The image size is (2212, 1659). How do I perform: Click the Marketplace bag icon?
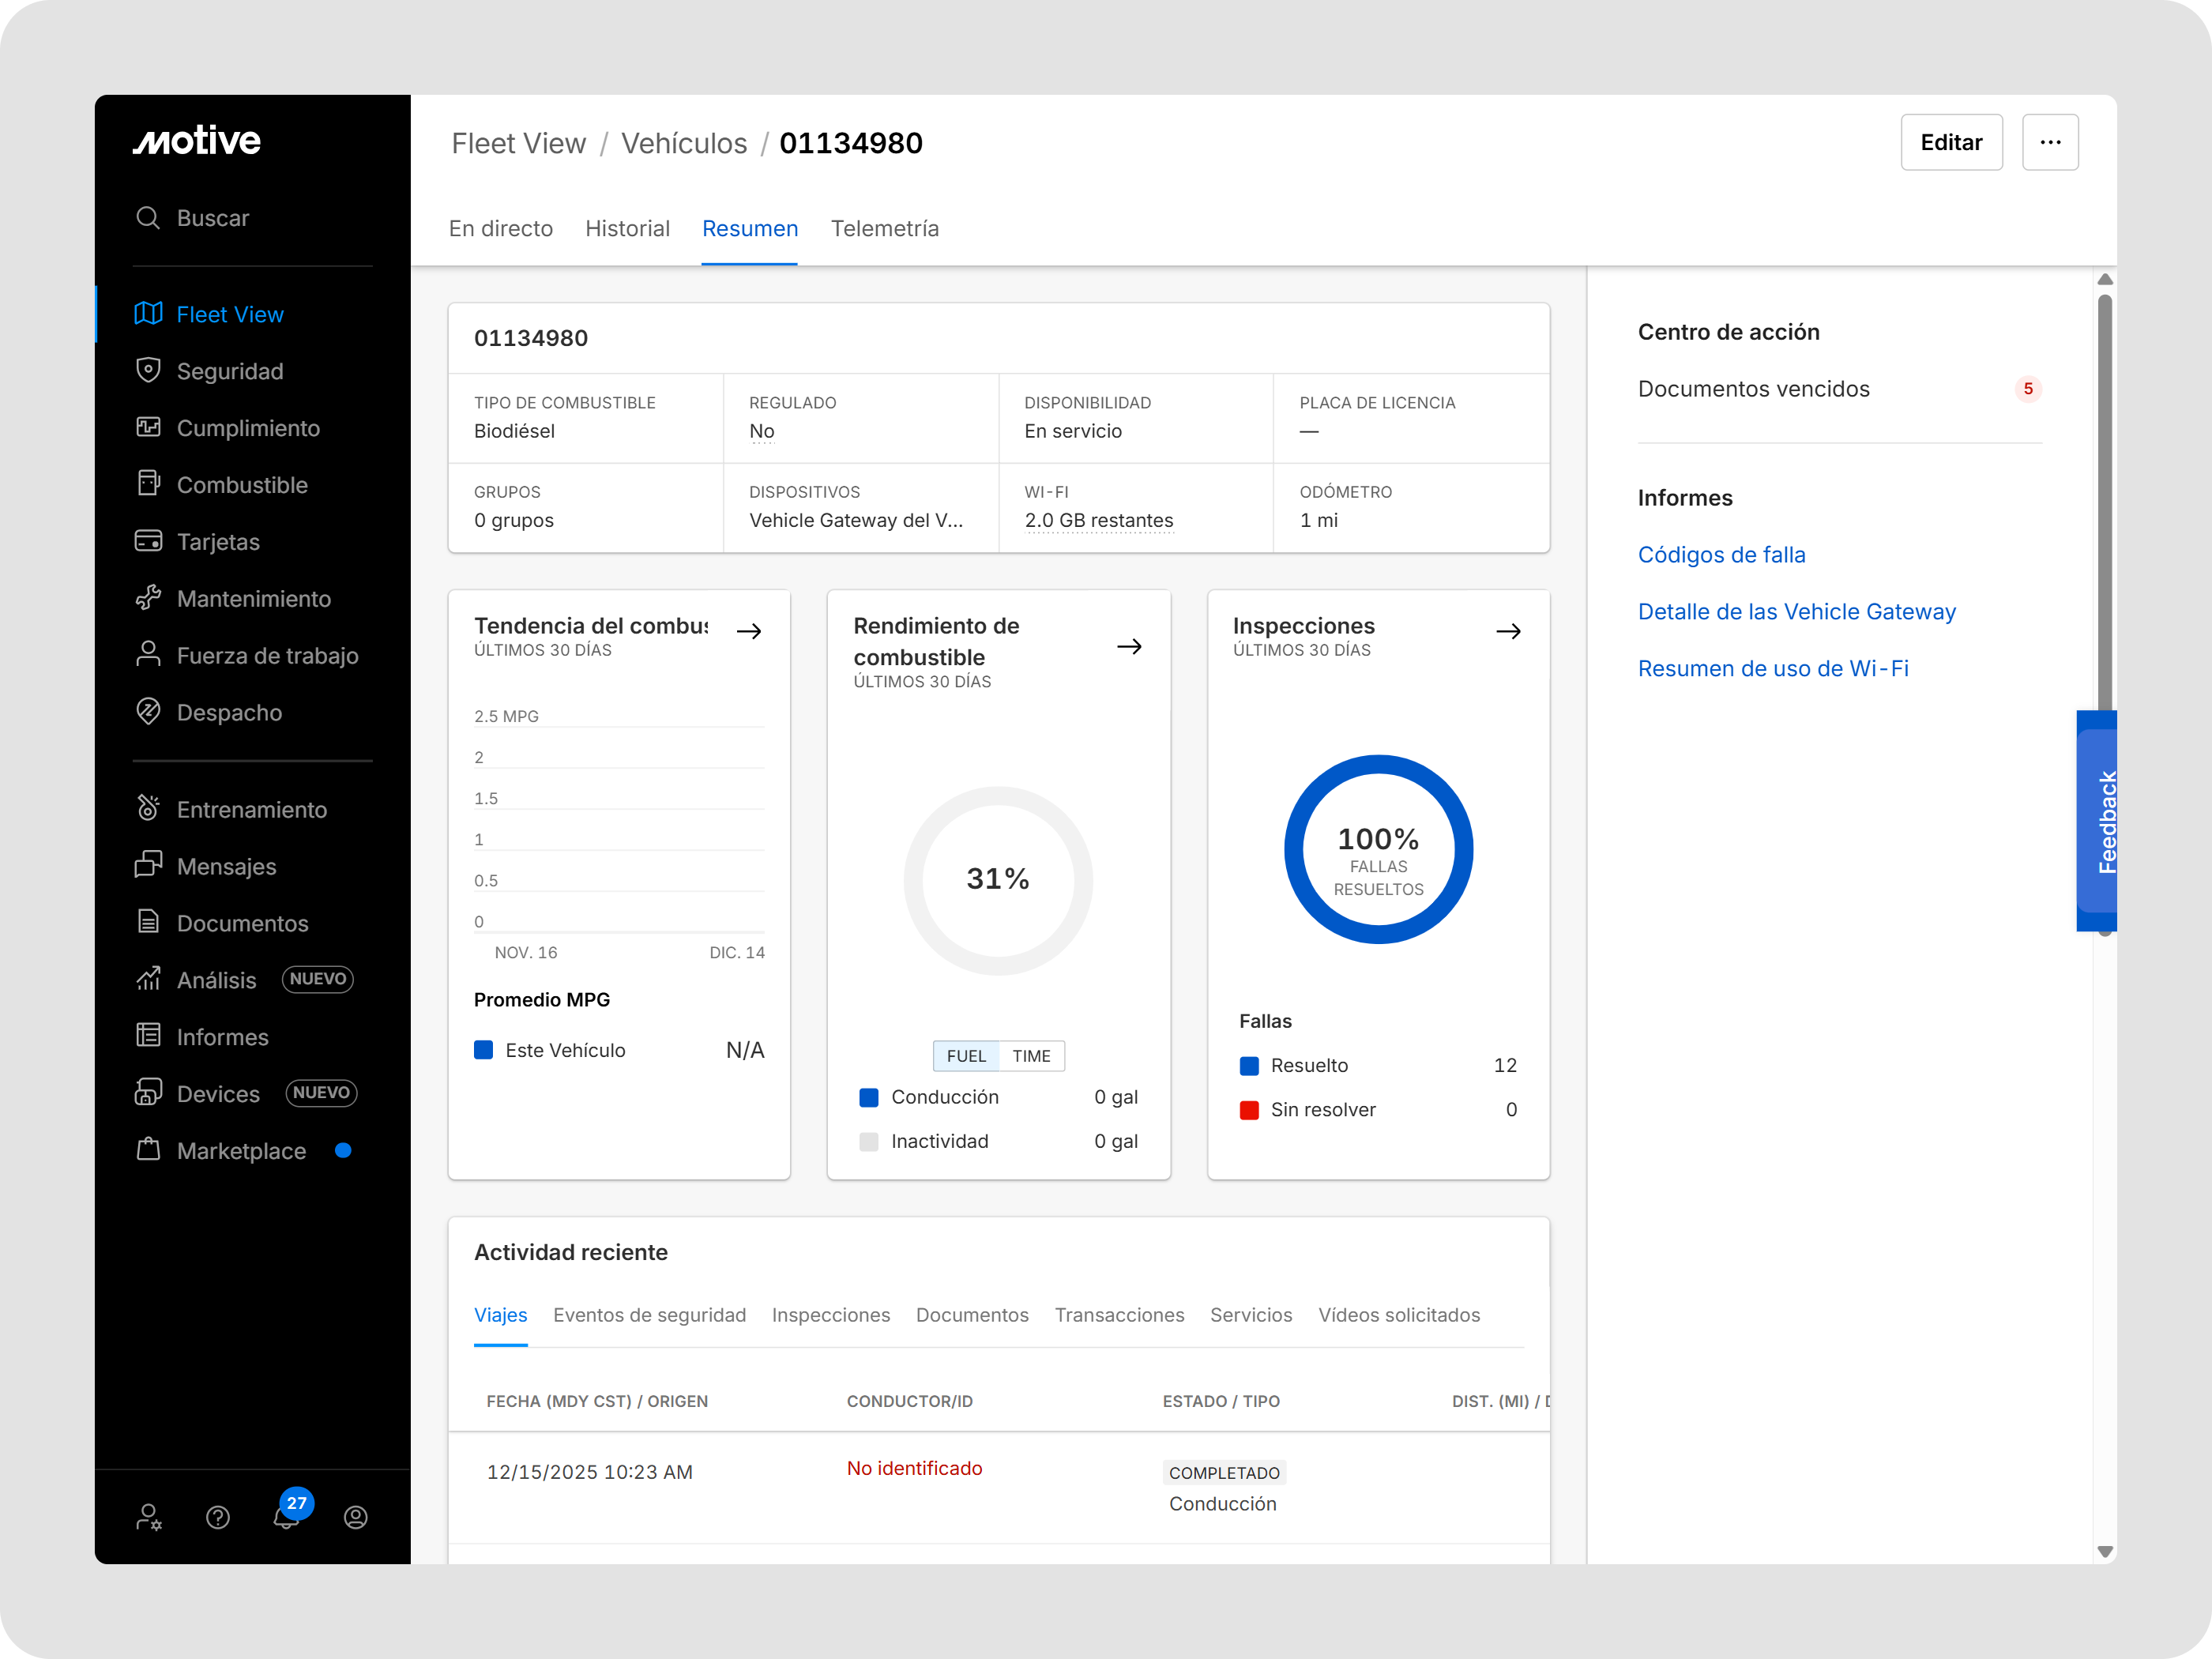(148, 1150)
